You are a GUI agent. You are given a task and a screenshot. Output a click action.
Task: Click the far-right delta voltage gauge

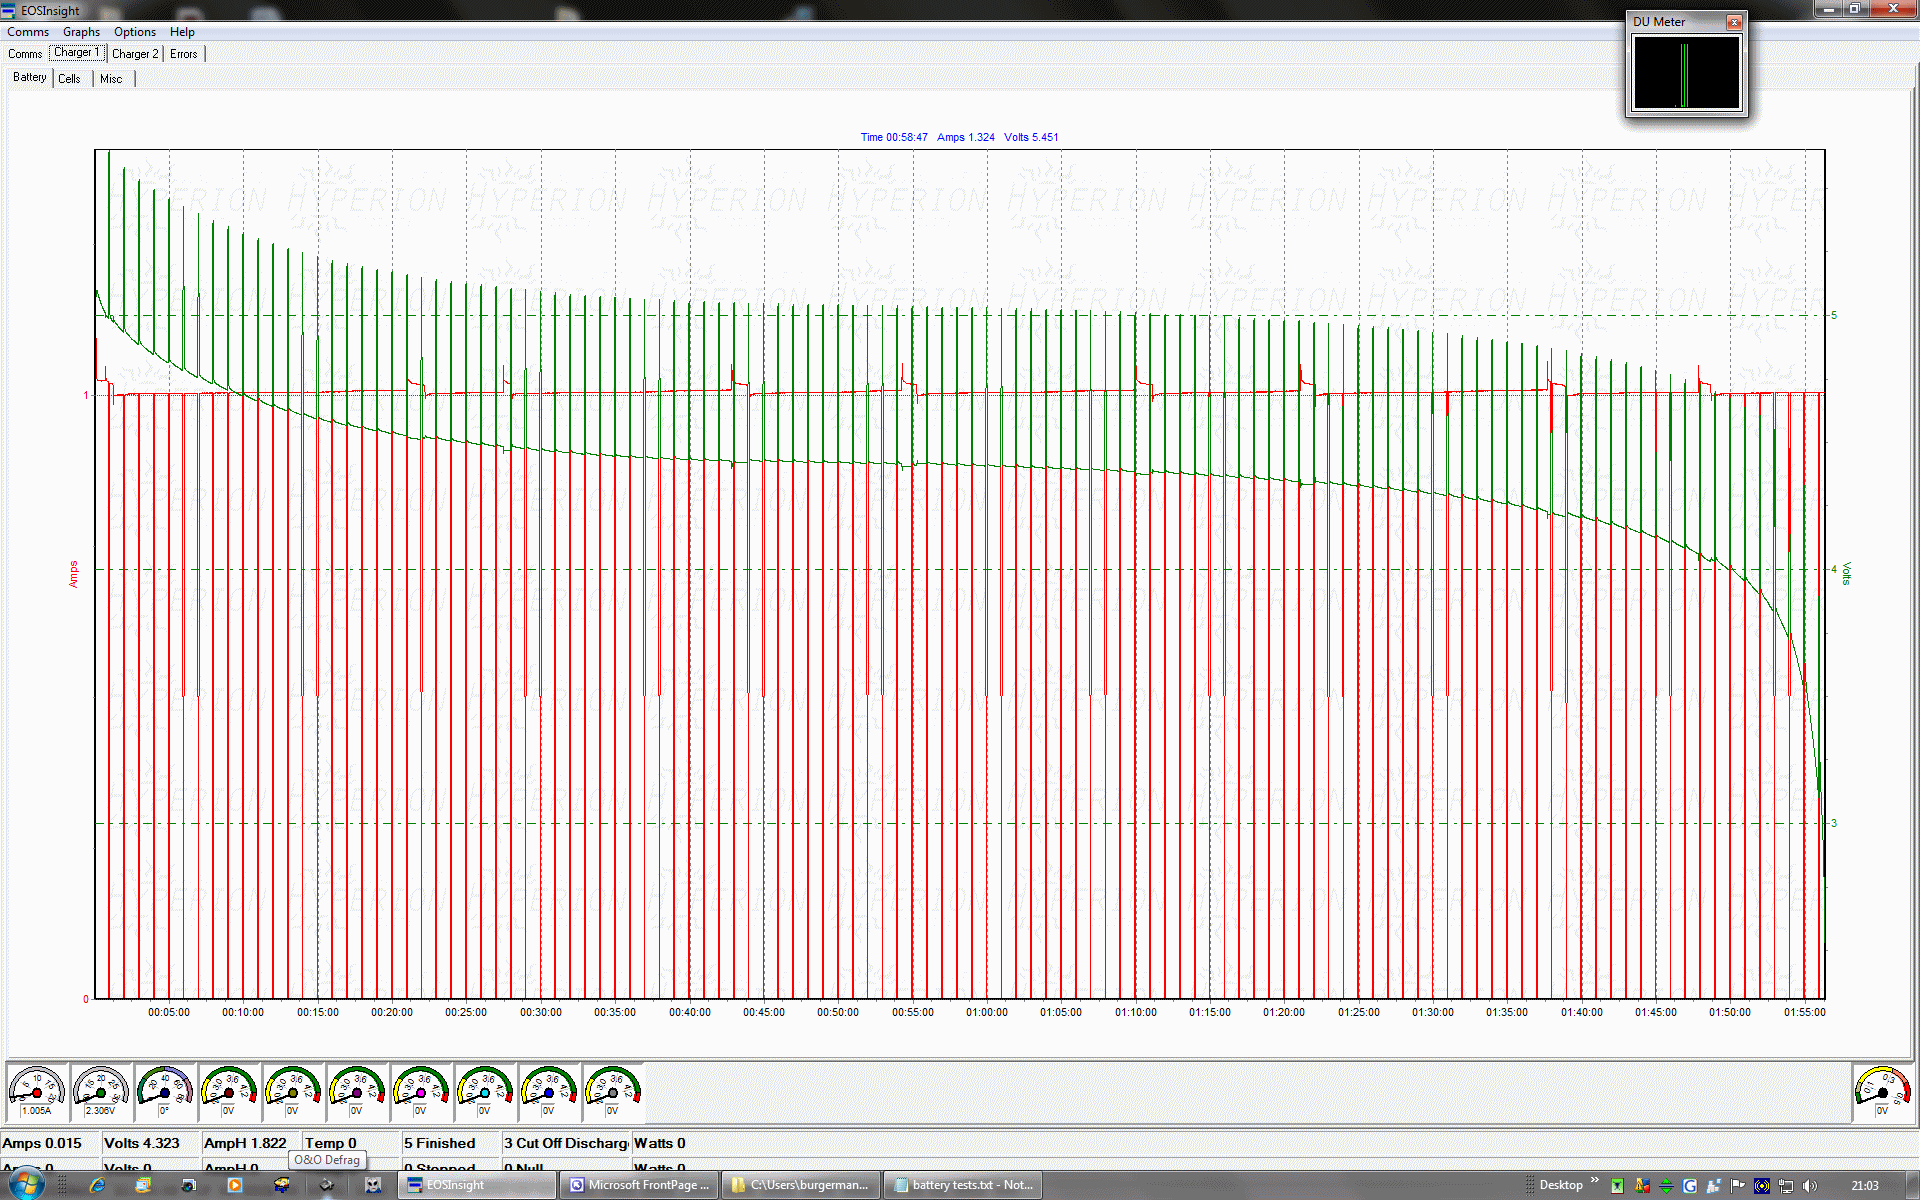pyautogui.click(x=1882, y=1092)
